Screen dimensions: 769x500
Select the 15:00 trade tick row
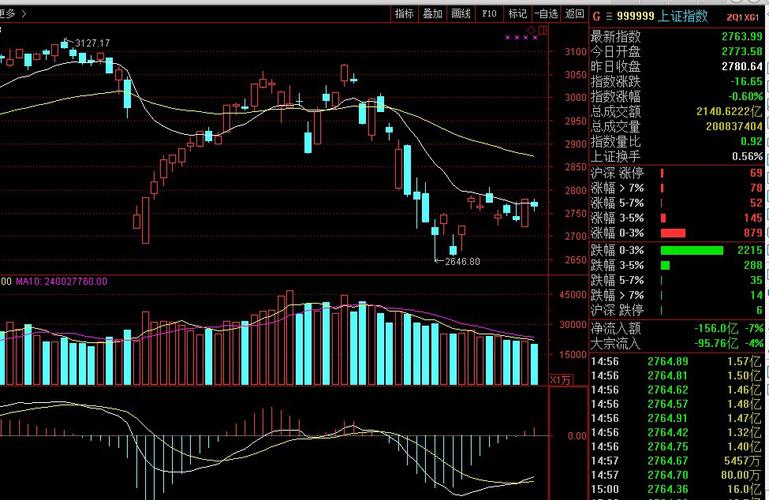point(677,489)
